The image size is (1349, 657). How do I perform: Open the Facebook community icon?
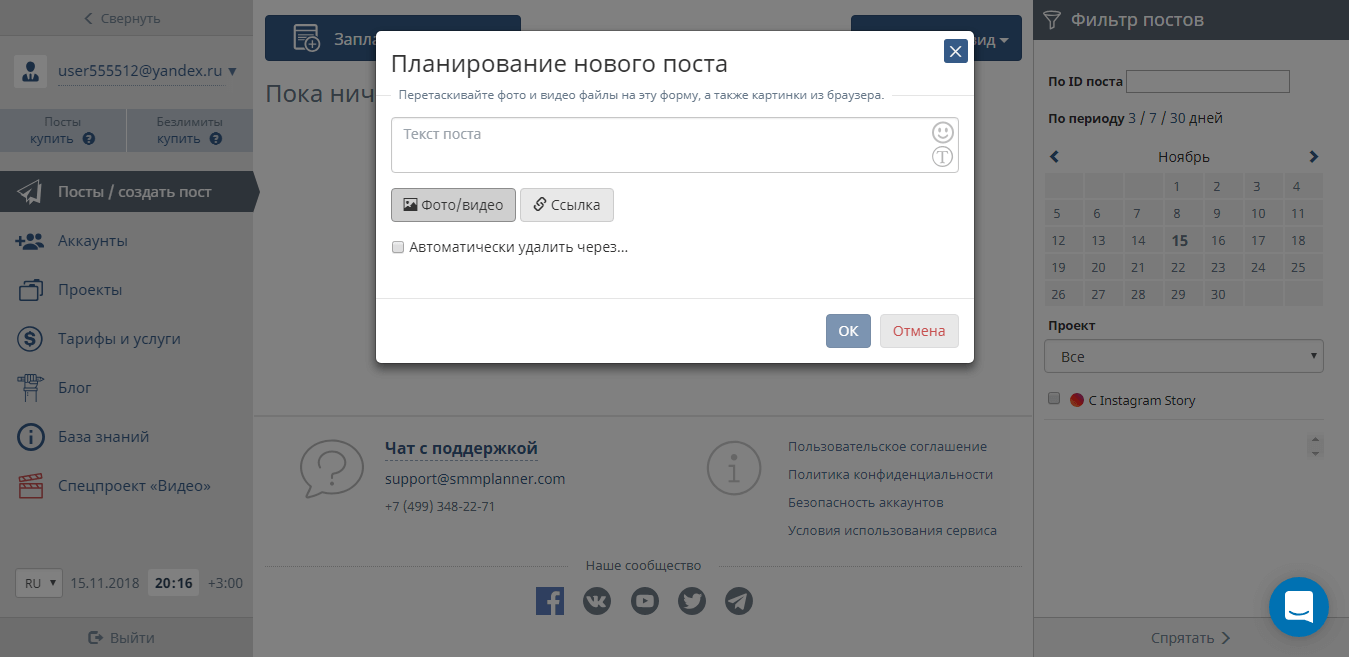(x=550, y=601)
